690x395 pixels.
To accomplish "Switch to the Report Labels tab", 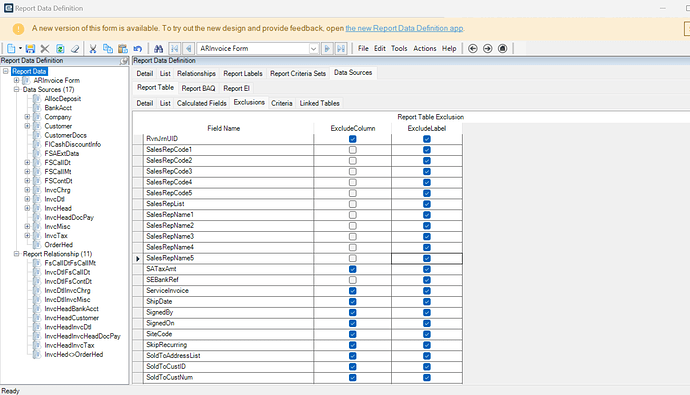I will (243, 73).
